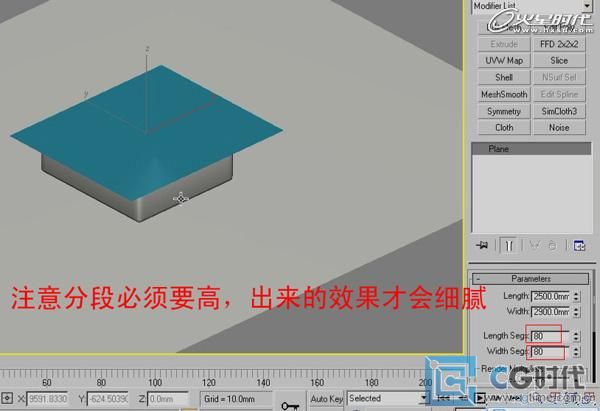600x411 pixels.
Task: Toggle Absolute Mode Transform Type-In icon
Action: 7,398
